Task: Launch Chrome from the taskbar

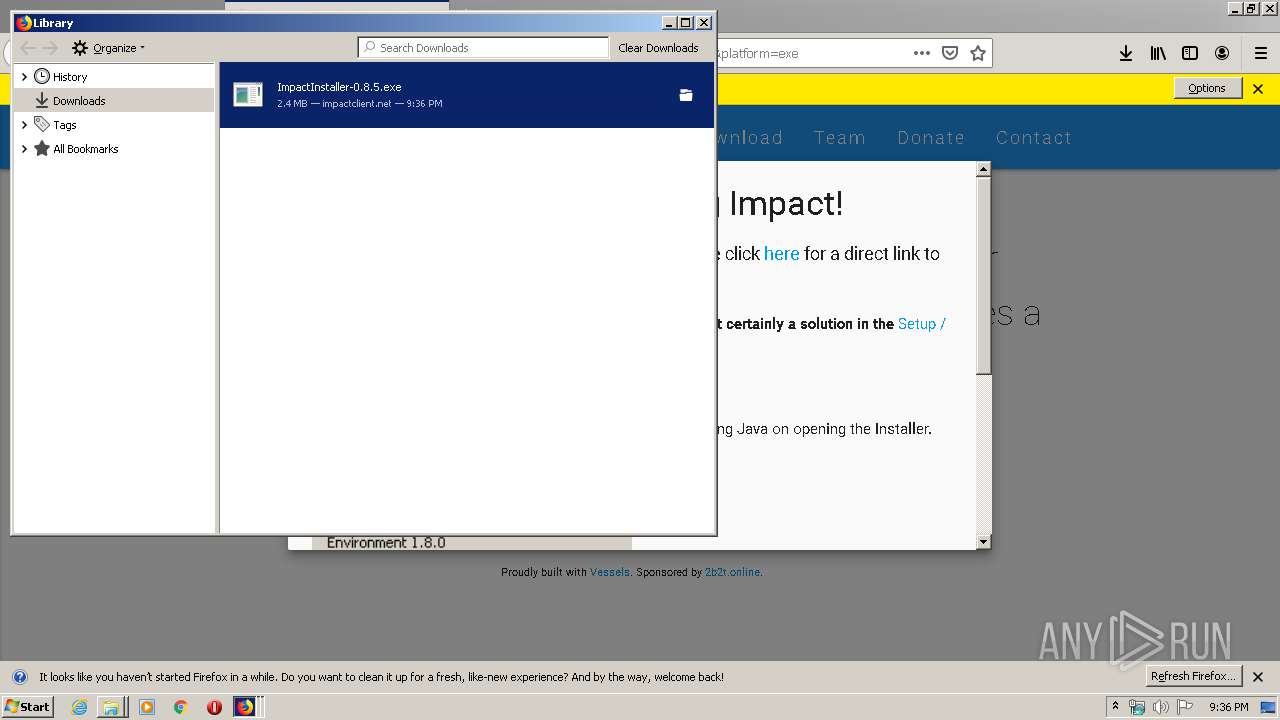Action: click(180, 707)
